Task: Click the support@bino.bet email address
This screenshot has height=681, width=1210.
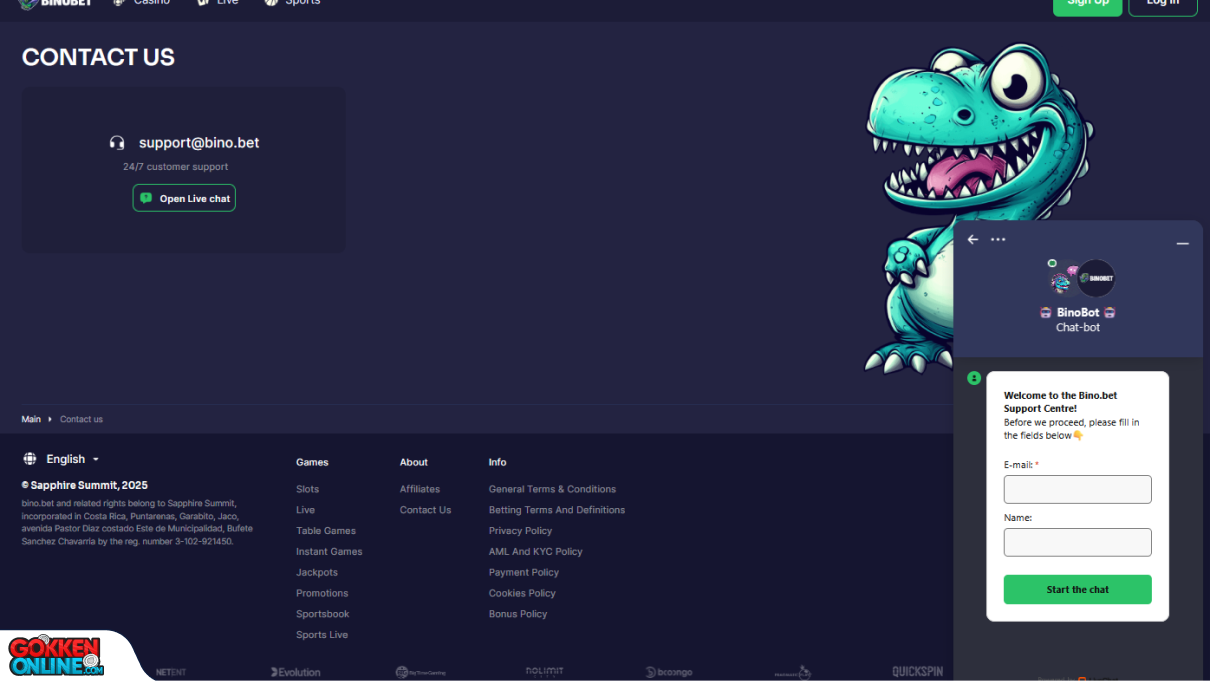Action: pyautogui.click(x=199, y=143)
